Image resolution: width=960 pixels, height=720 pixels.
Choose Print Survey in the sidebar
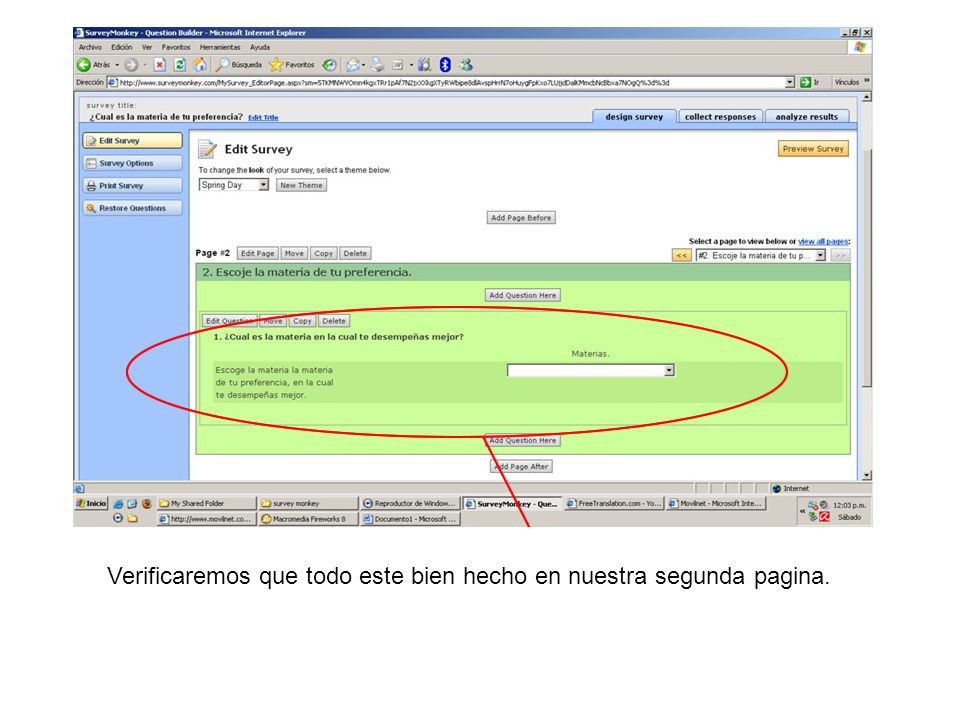(x=132, y=186)
